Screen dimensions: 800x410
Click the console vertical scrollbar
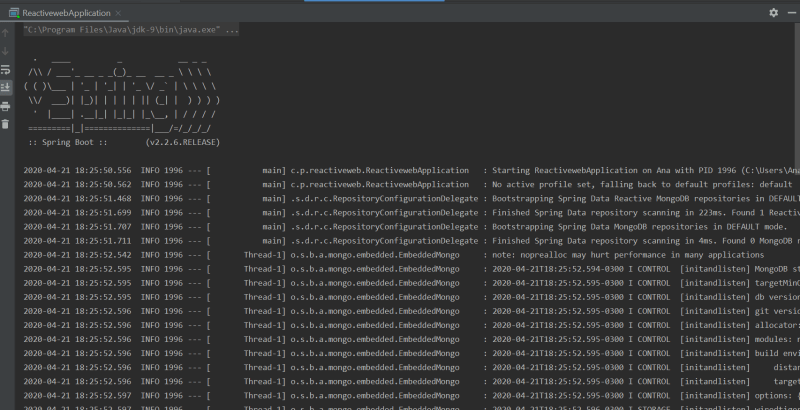click(796, 200)
